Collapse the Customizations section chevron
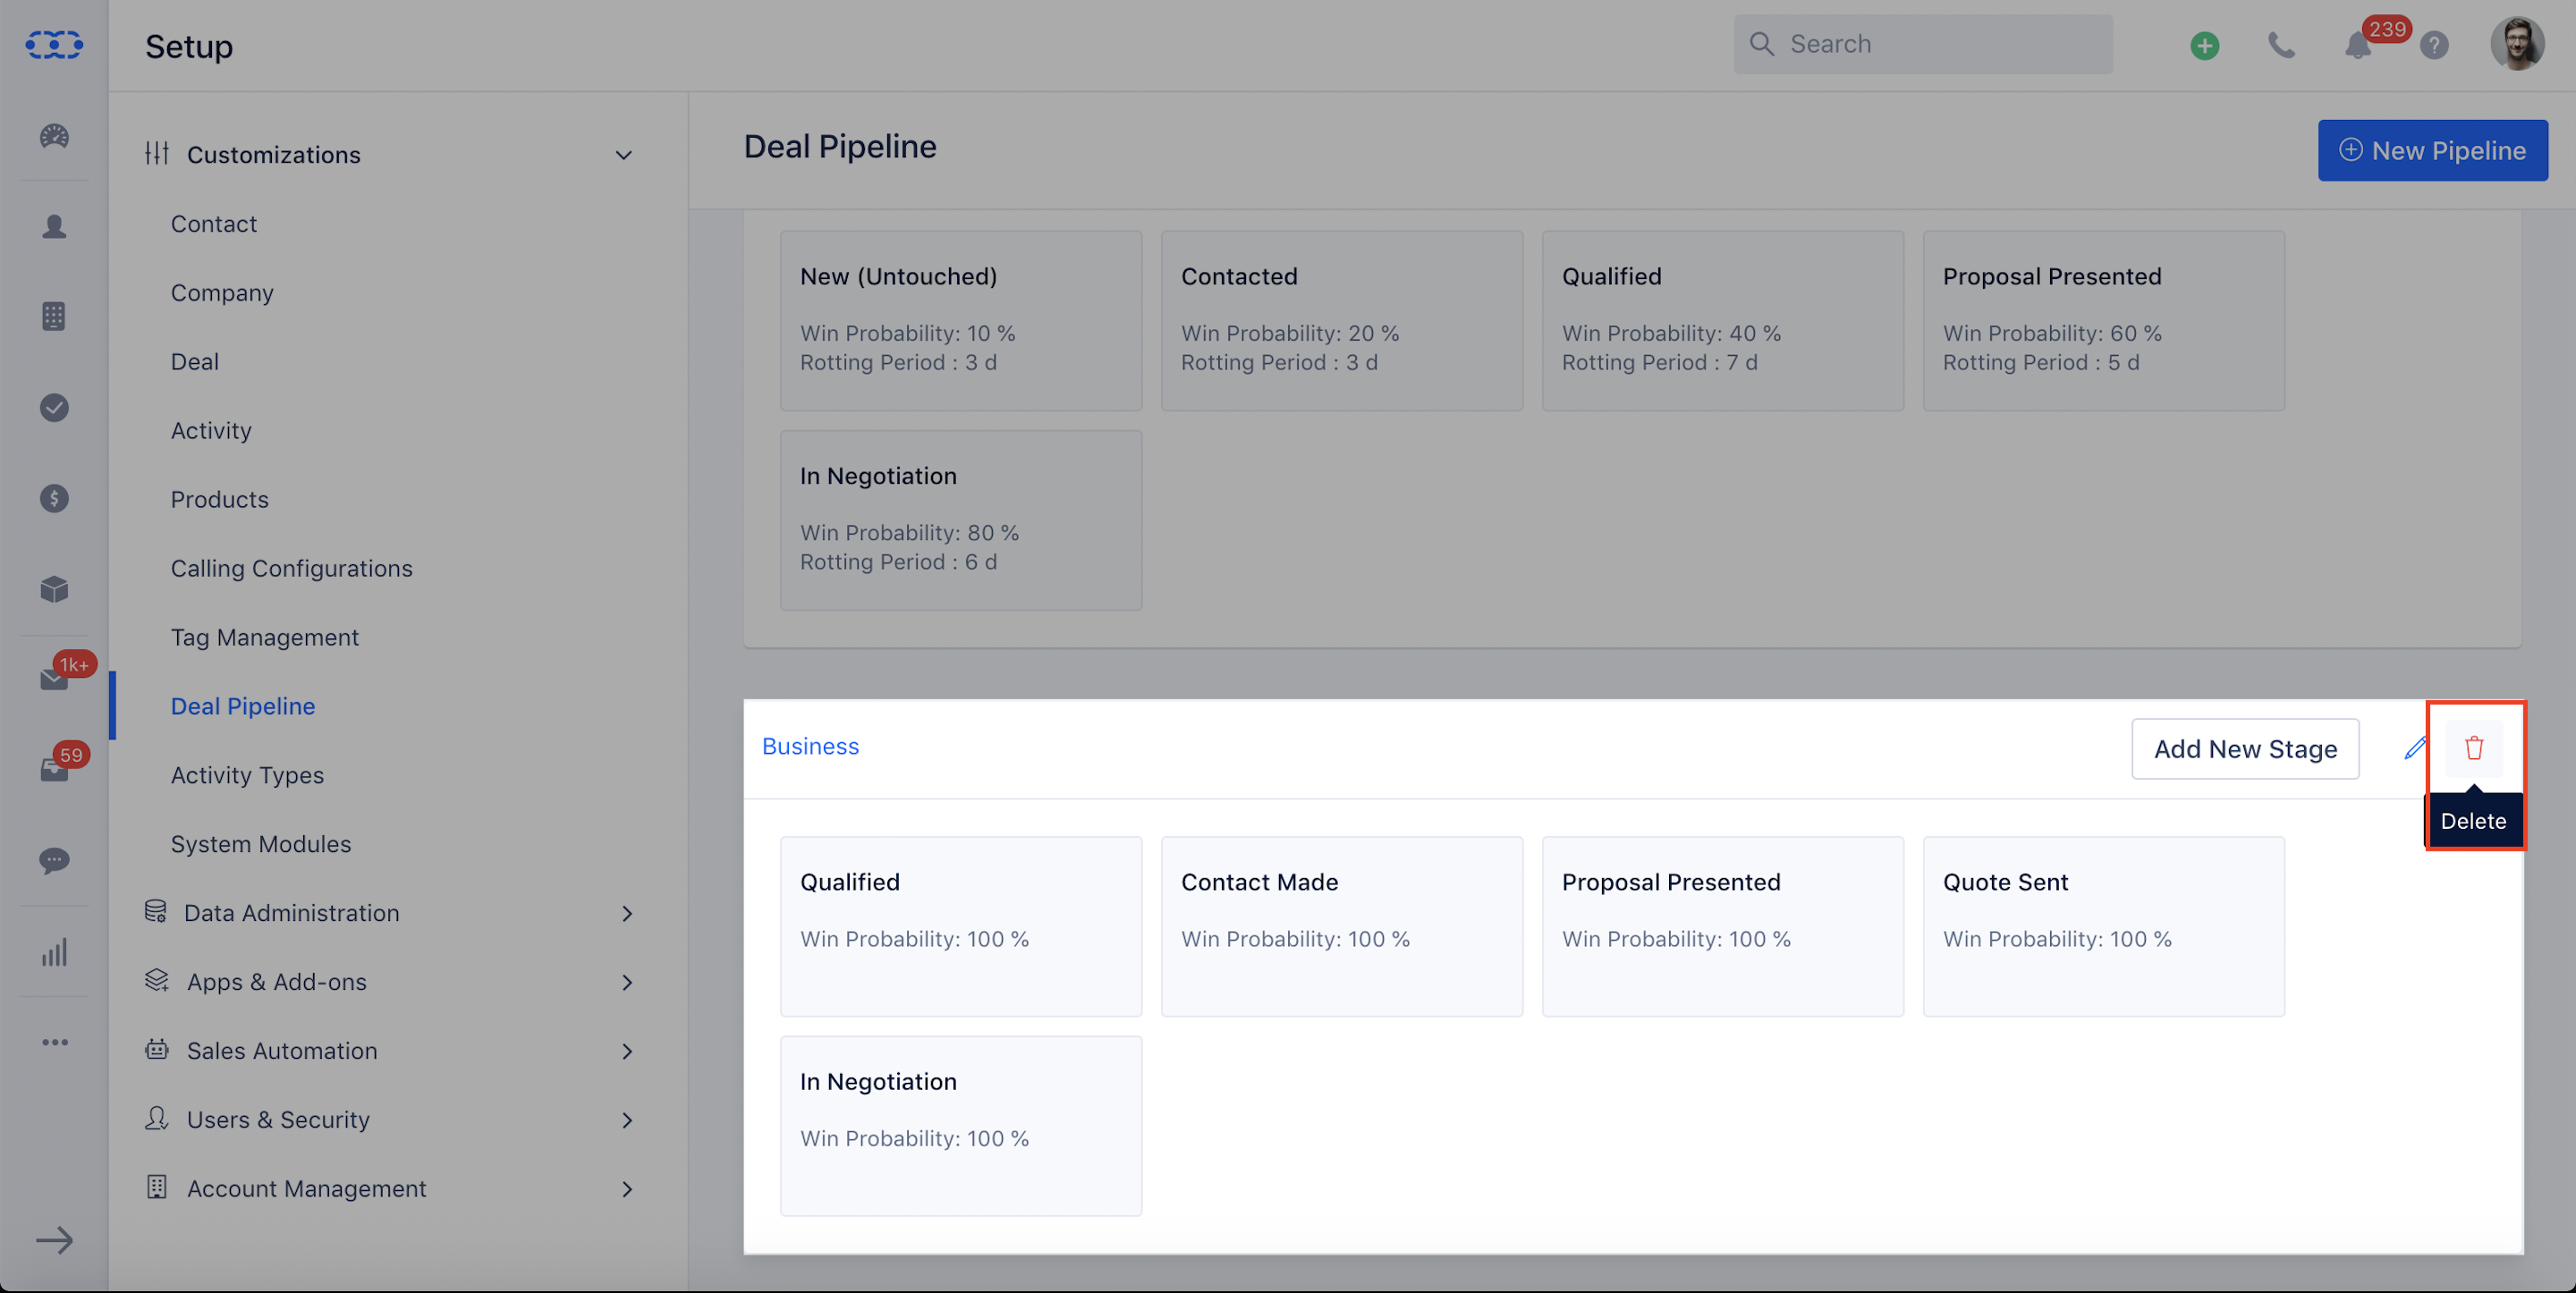The width and height of the screenshot is (2576, 1293). [x=623, y=155]
